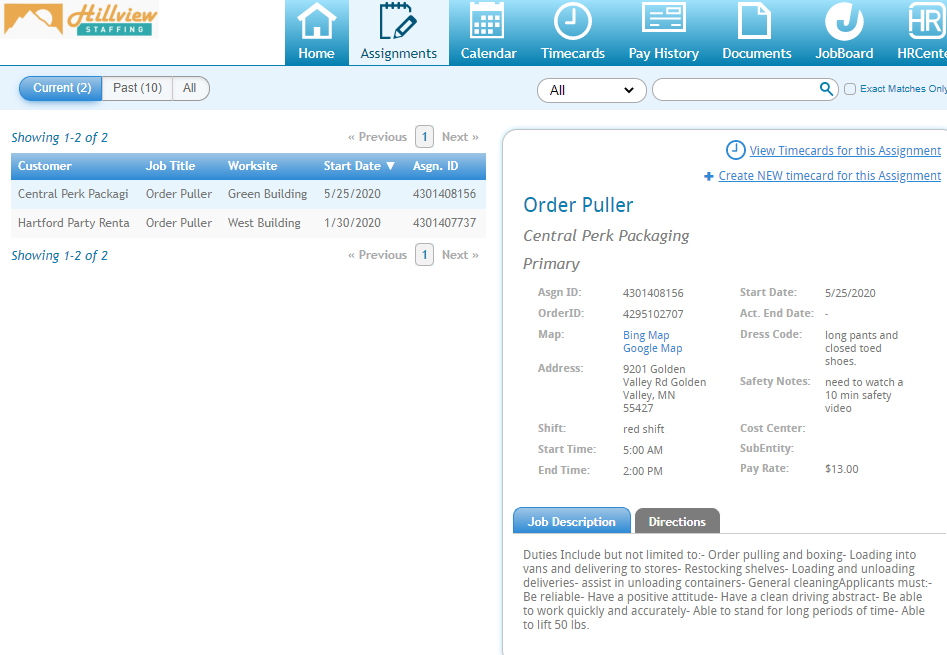This screenshot has height=655, width=947.
Task: Open the JobBoard icon
Action: (844, 22)
